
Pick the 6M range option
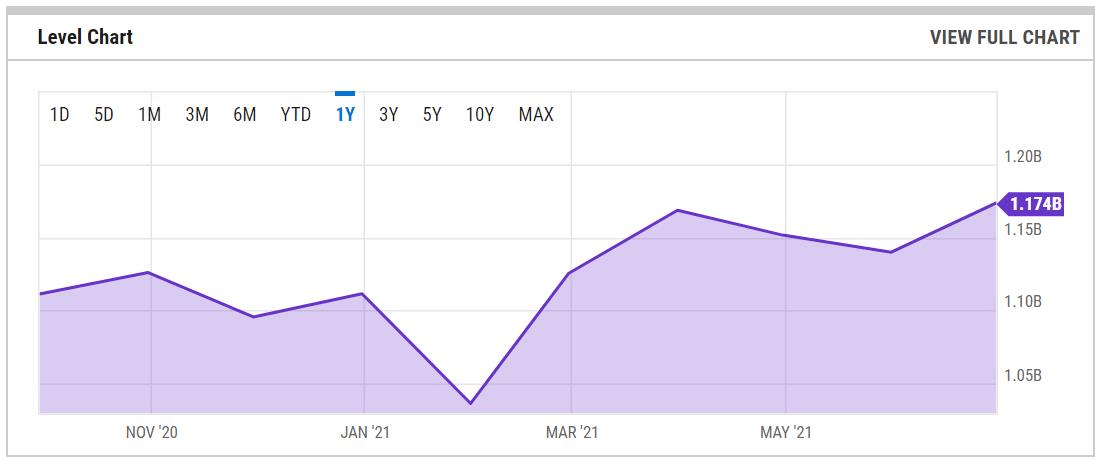(x=245, y=115)
